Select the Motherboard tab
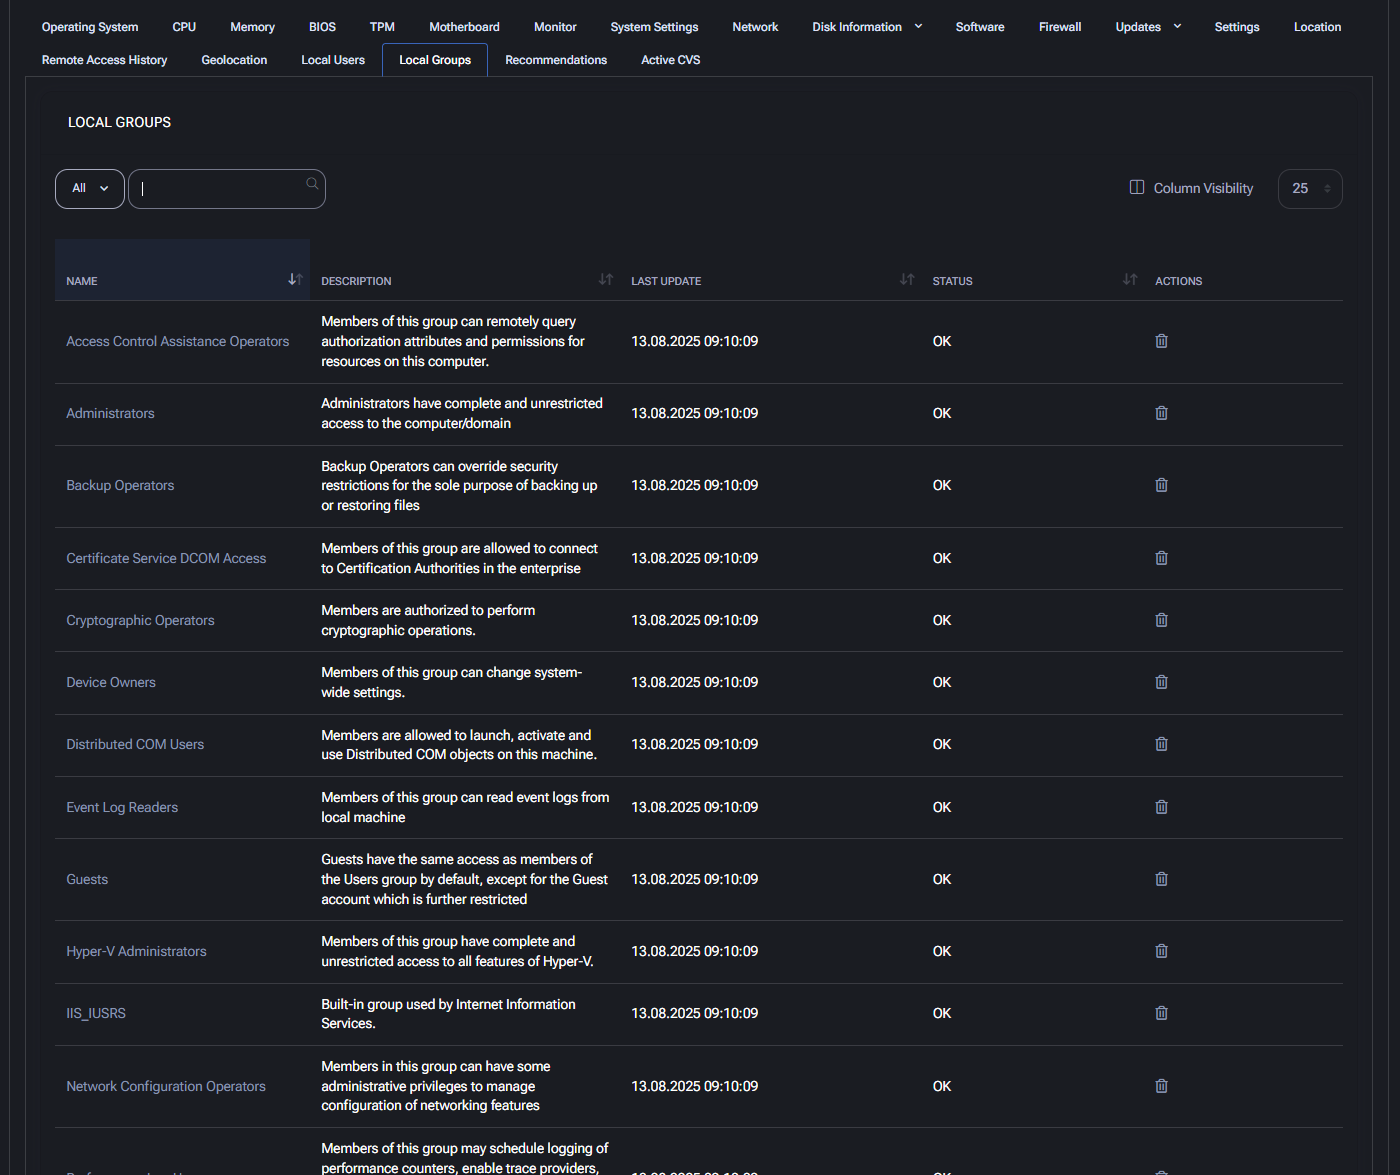This screenshot has height=1175, width=1400. [x=464, y=27]
